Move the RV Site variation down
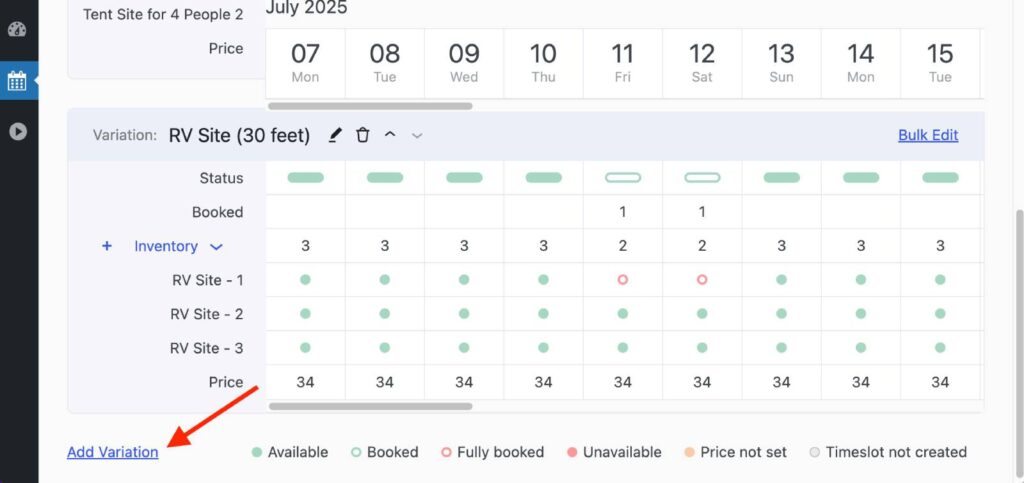 click(x=417, y=135)
